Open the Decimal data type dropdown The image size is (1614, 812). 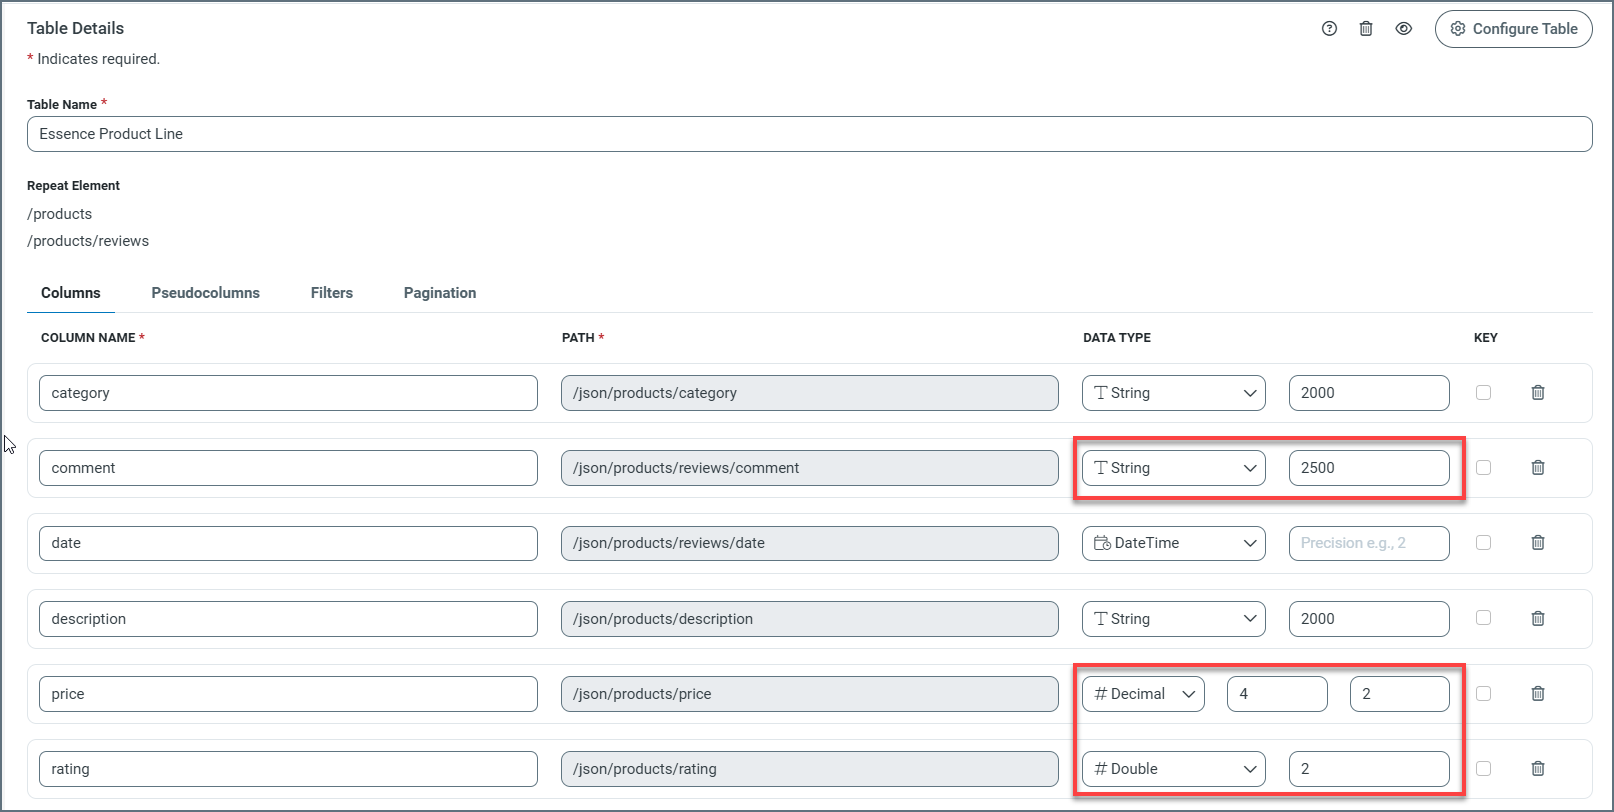coord(1143,694)
